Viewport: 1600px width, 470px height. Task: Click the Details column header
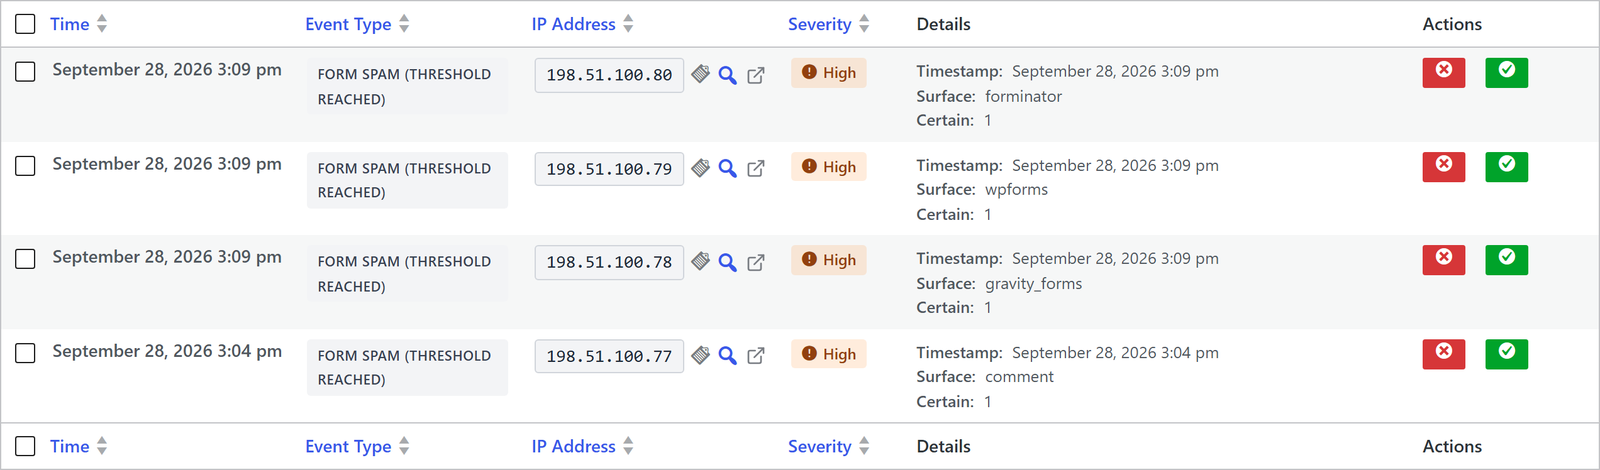(943, 24)
